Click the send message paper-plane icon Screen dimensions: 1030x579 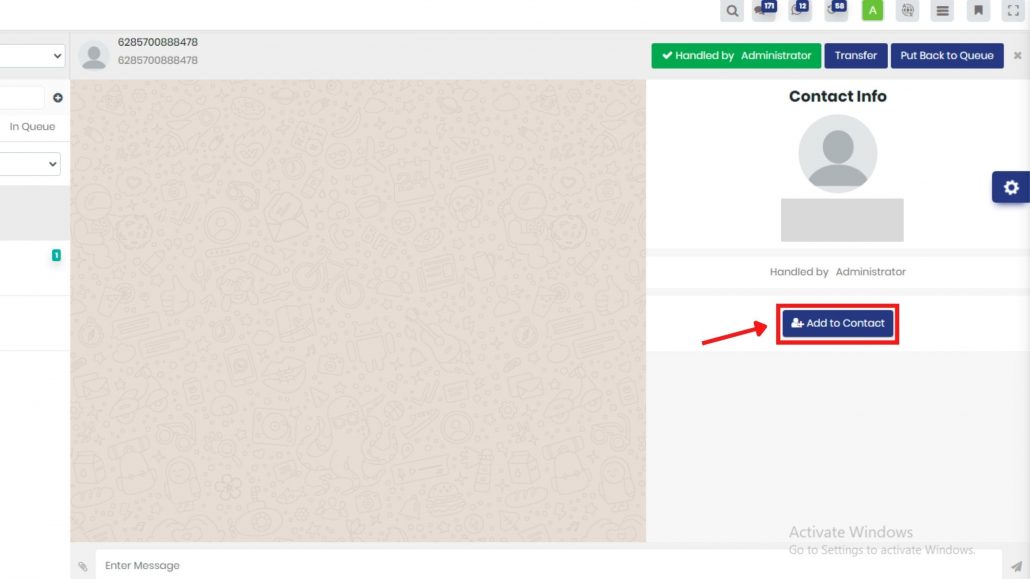(1016, 566)
